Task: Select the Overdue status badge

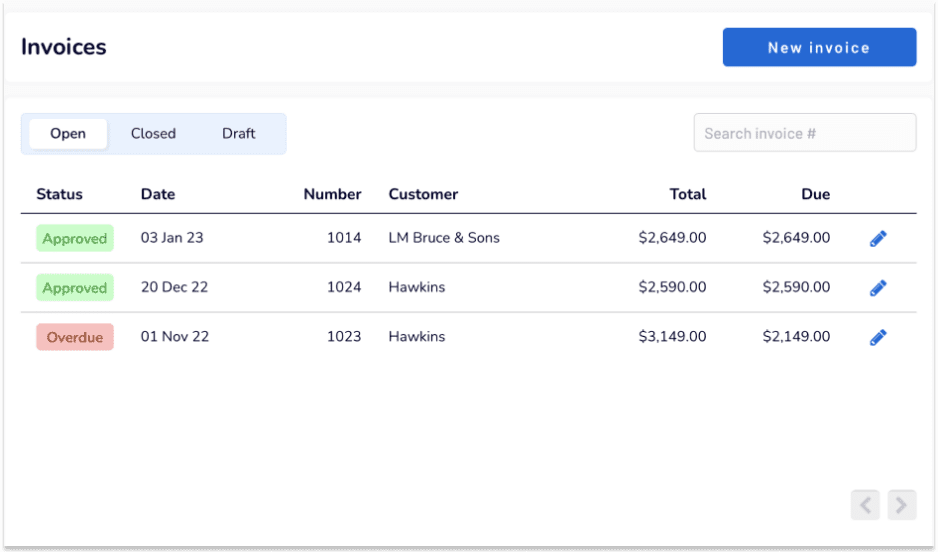Action: click(x=75, y=337)
